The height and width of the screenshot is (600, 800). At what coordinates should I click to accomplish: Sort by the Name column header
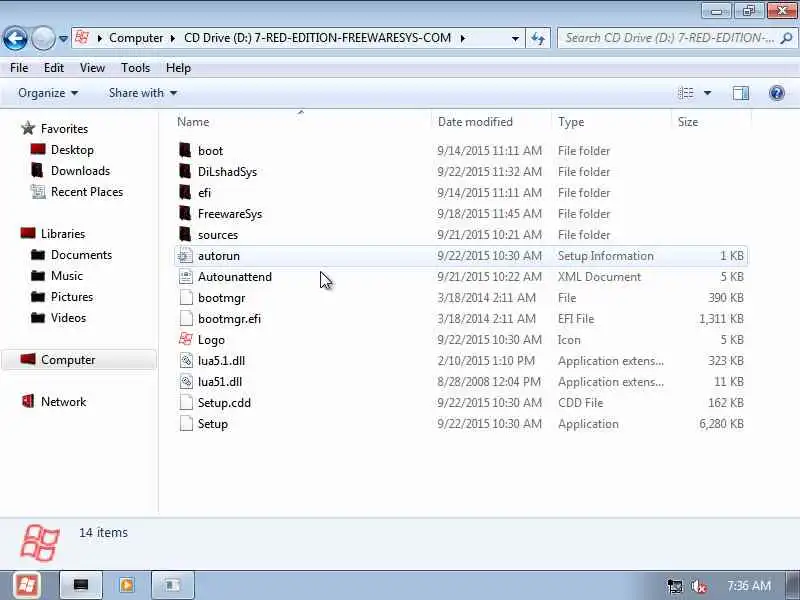tap(193, 122)
